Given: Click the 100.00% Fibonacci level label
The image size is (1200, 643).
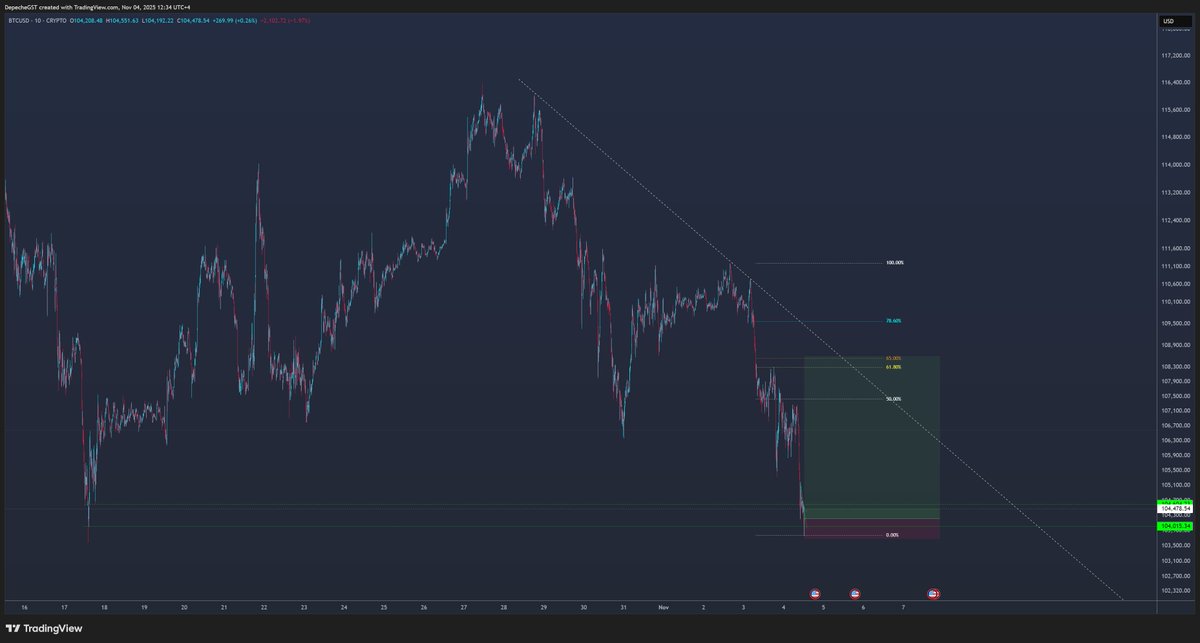Looking at the screenshot, I should 893,262.
